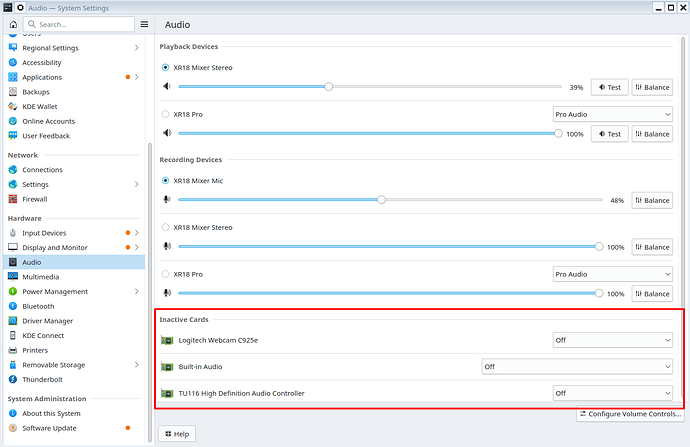690x447 pixels.
Task: Go to the settings home icon
Action: (x=13, y=24)
